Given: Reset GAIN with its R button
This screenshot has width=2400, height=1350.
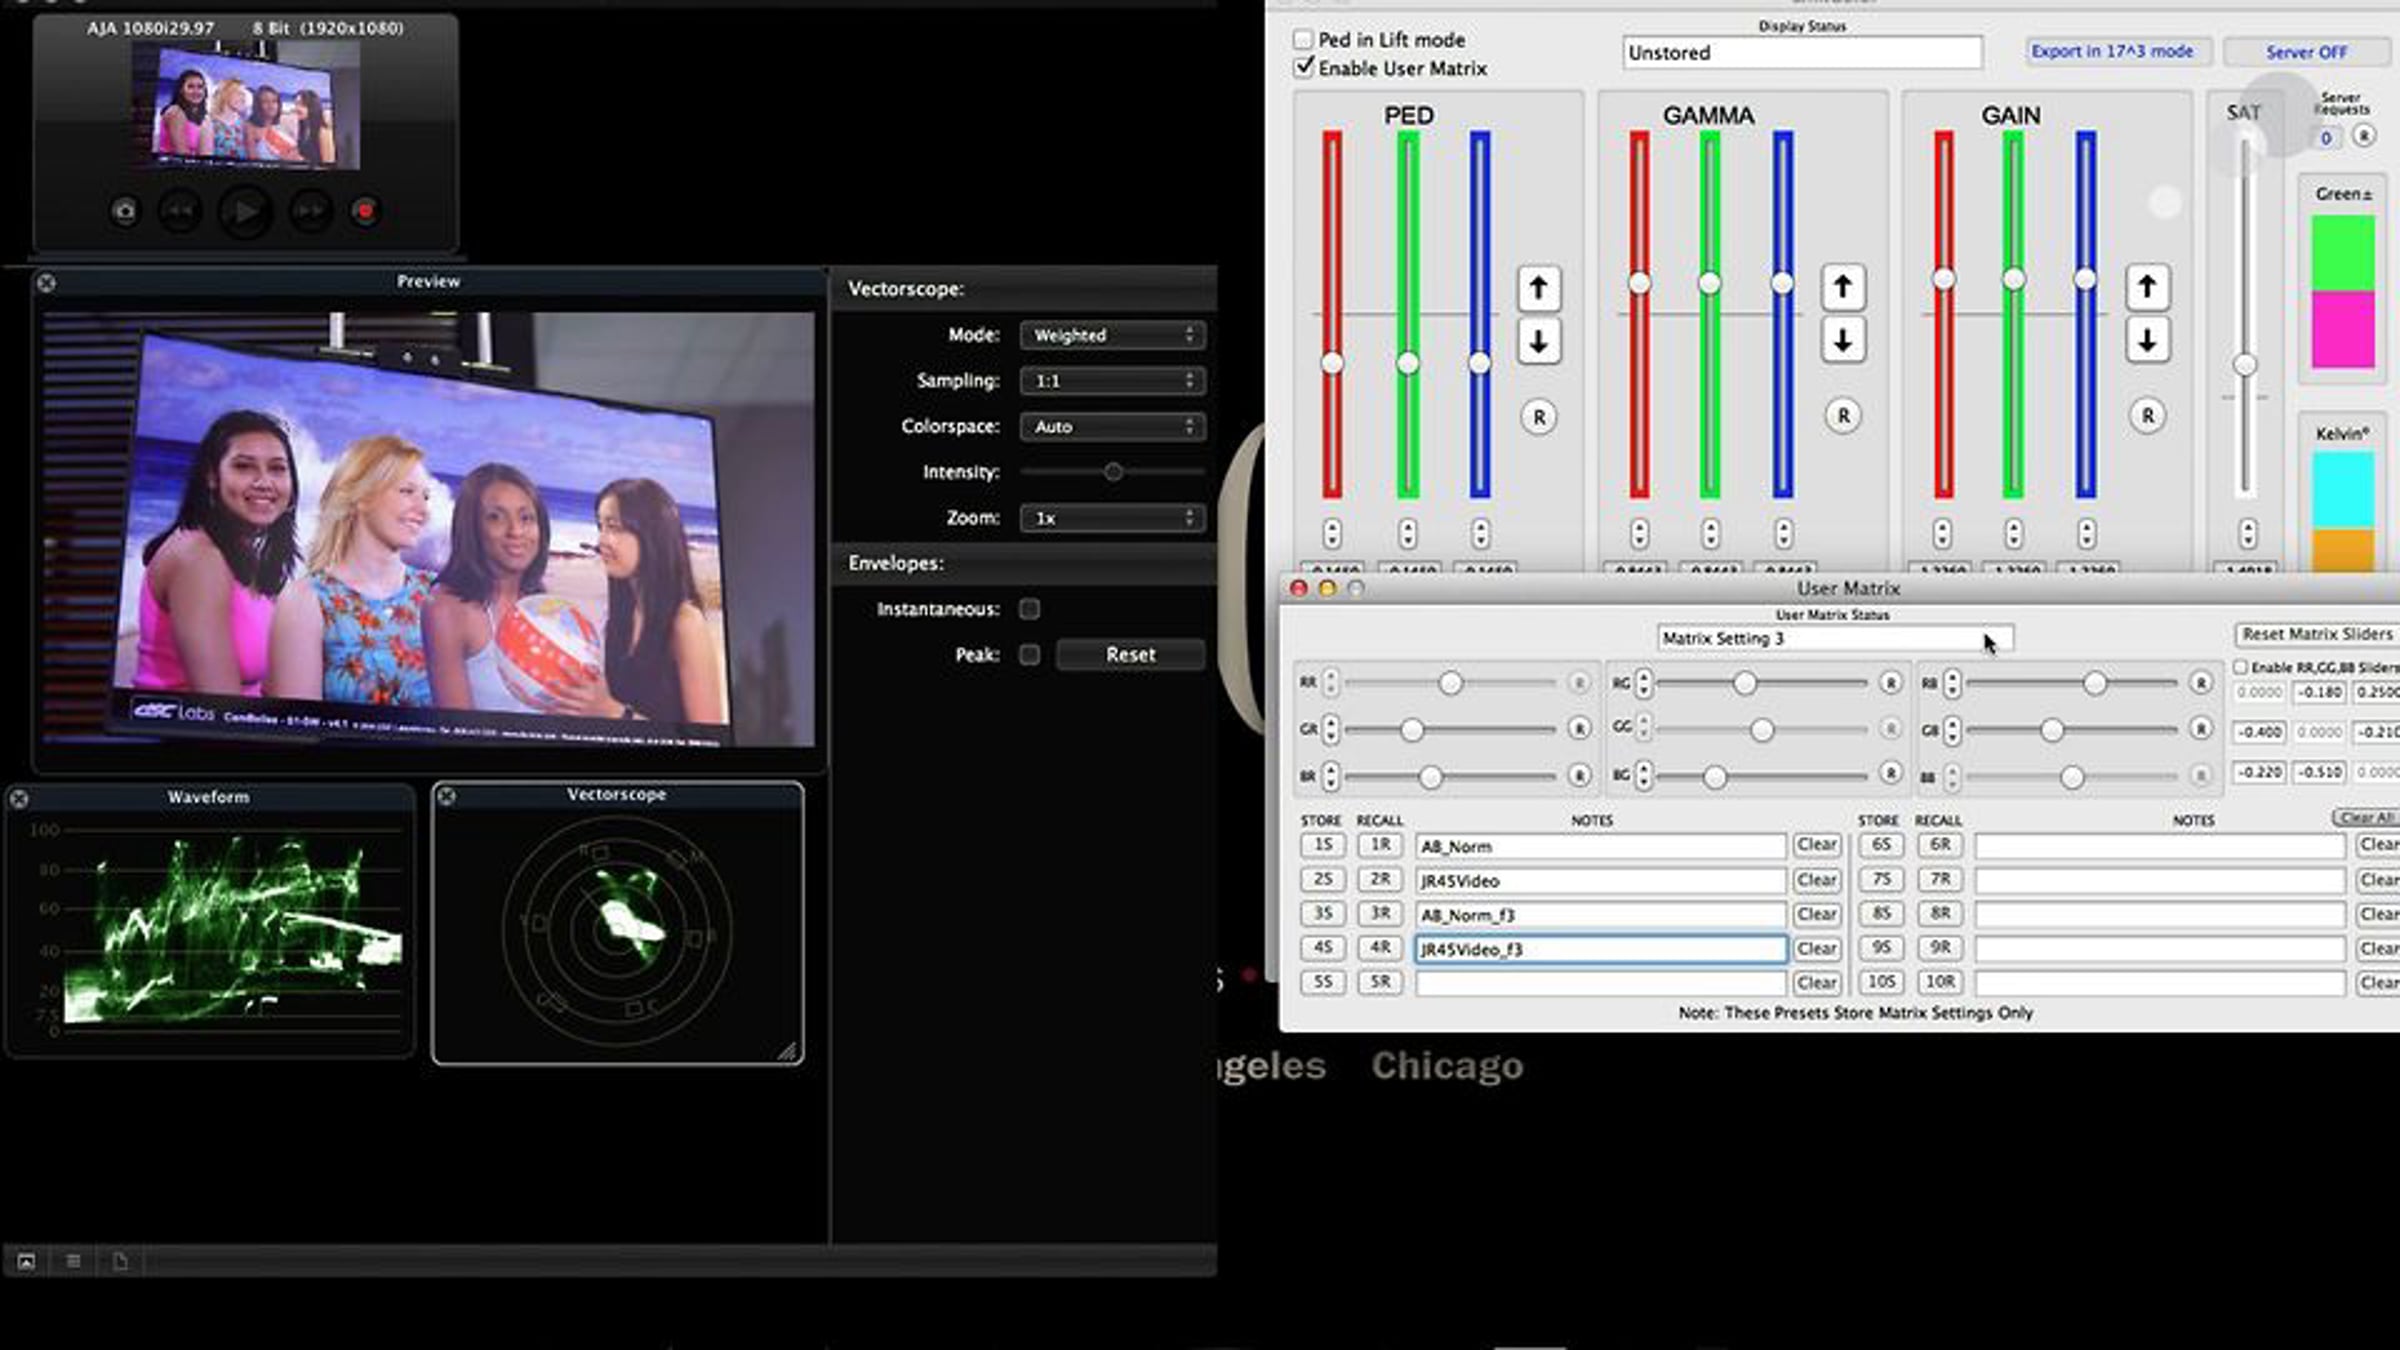Looking at the screenshot, I should (2147, 416).
